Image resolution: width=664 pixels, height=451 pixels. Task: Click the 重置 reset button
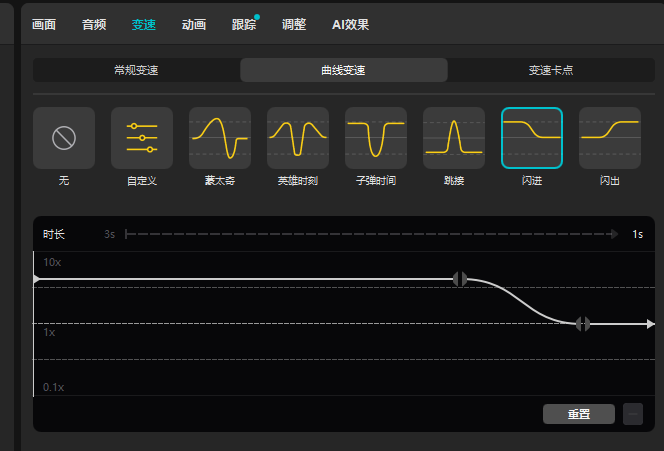tap(579, 414)
